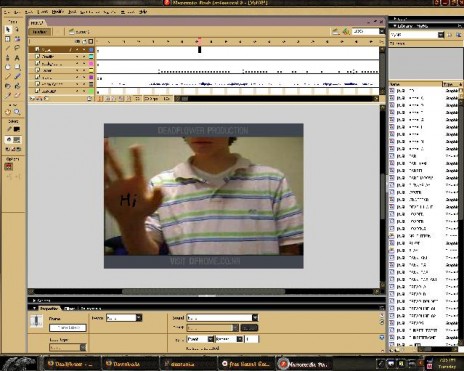Click the Edit Scene clapper icon
Screen dimensions: 464x371
coord(336,32)
